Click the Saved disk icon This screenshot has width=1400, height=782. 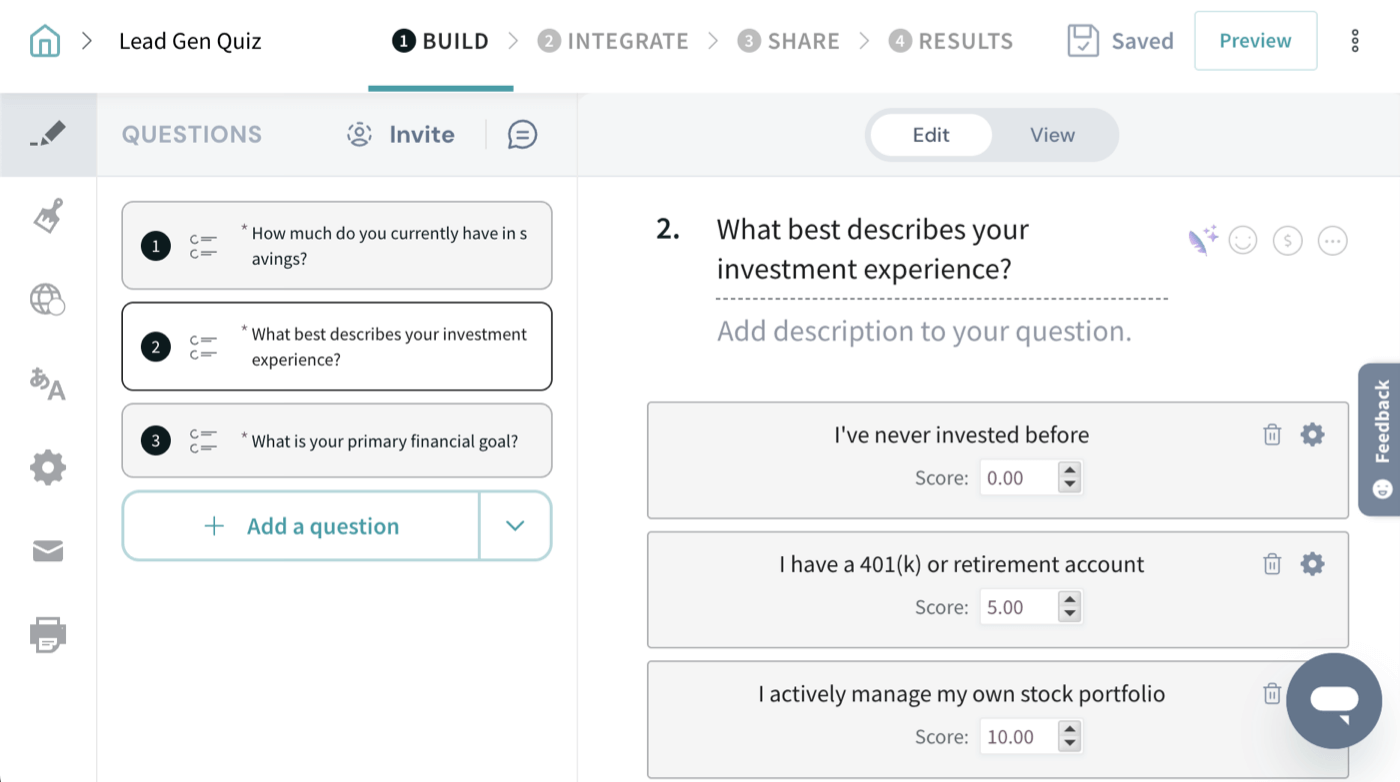coord(1083,41)
